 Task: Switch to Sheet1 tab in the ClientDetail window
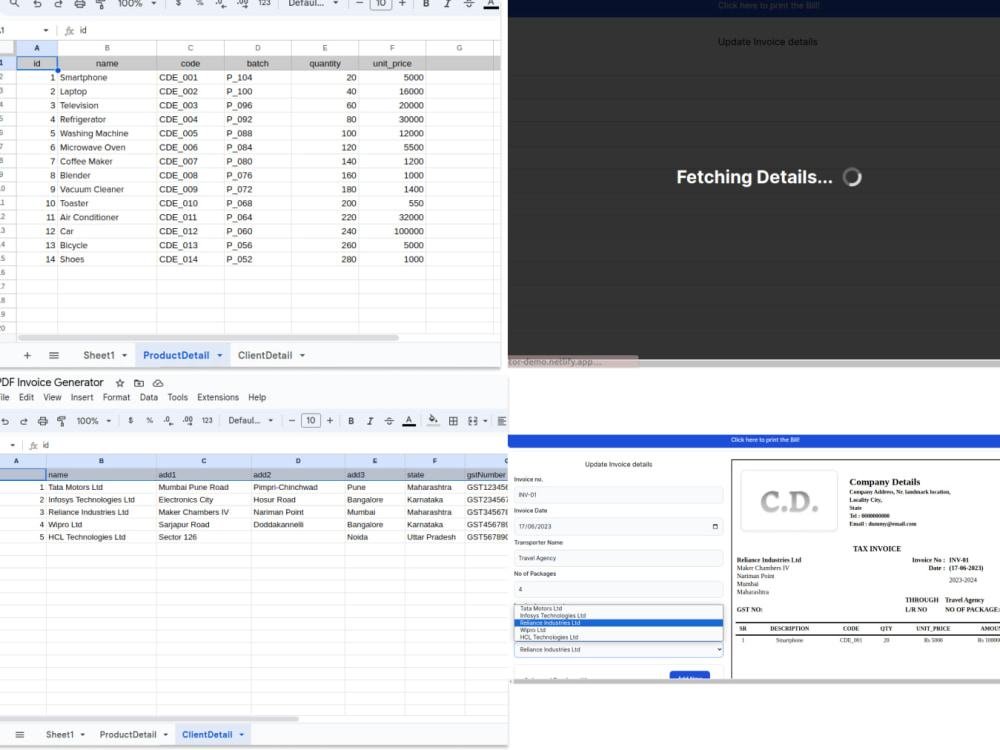pyautogui.click(x=59, y=735)
